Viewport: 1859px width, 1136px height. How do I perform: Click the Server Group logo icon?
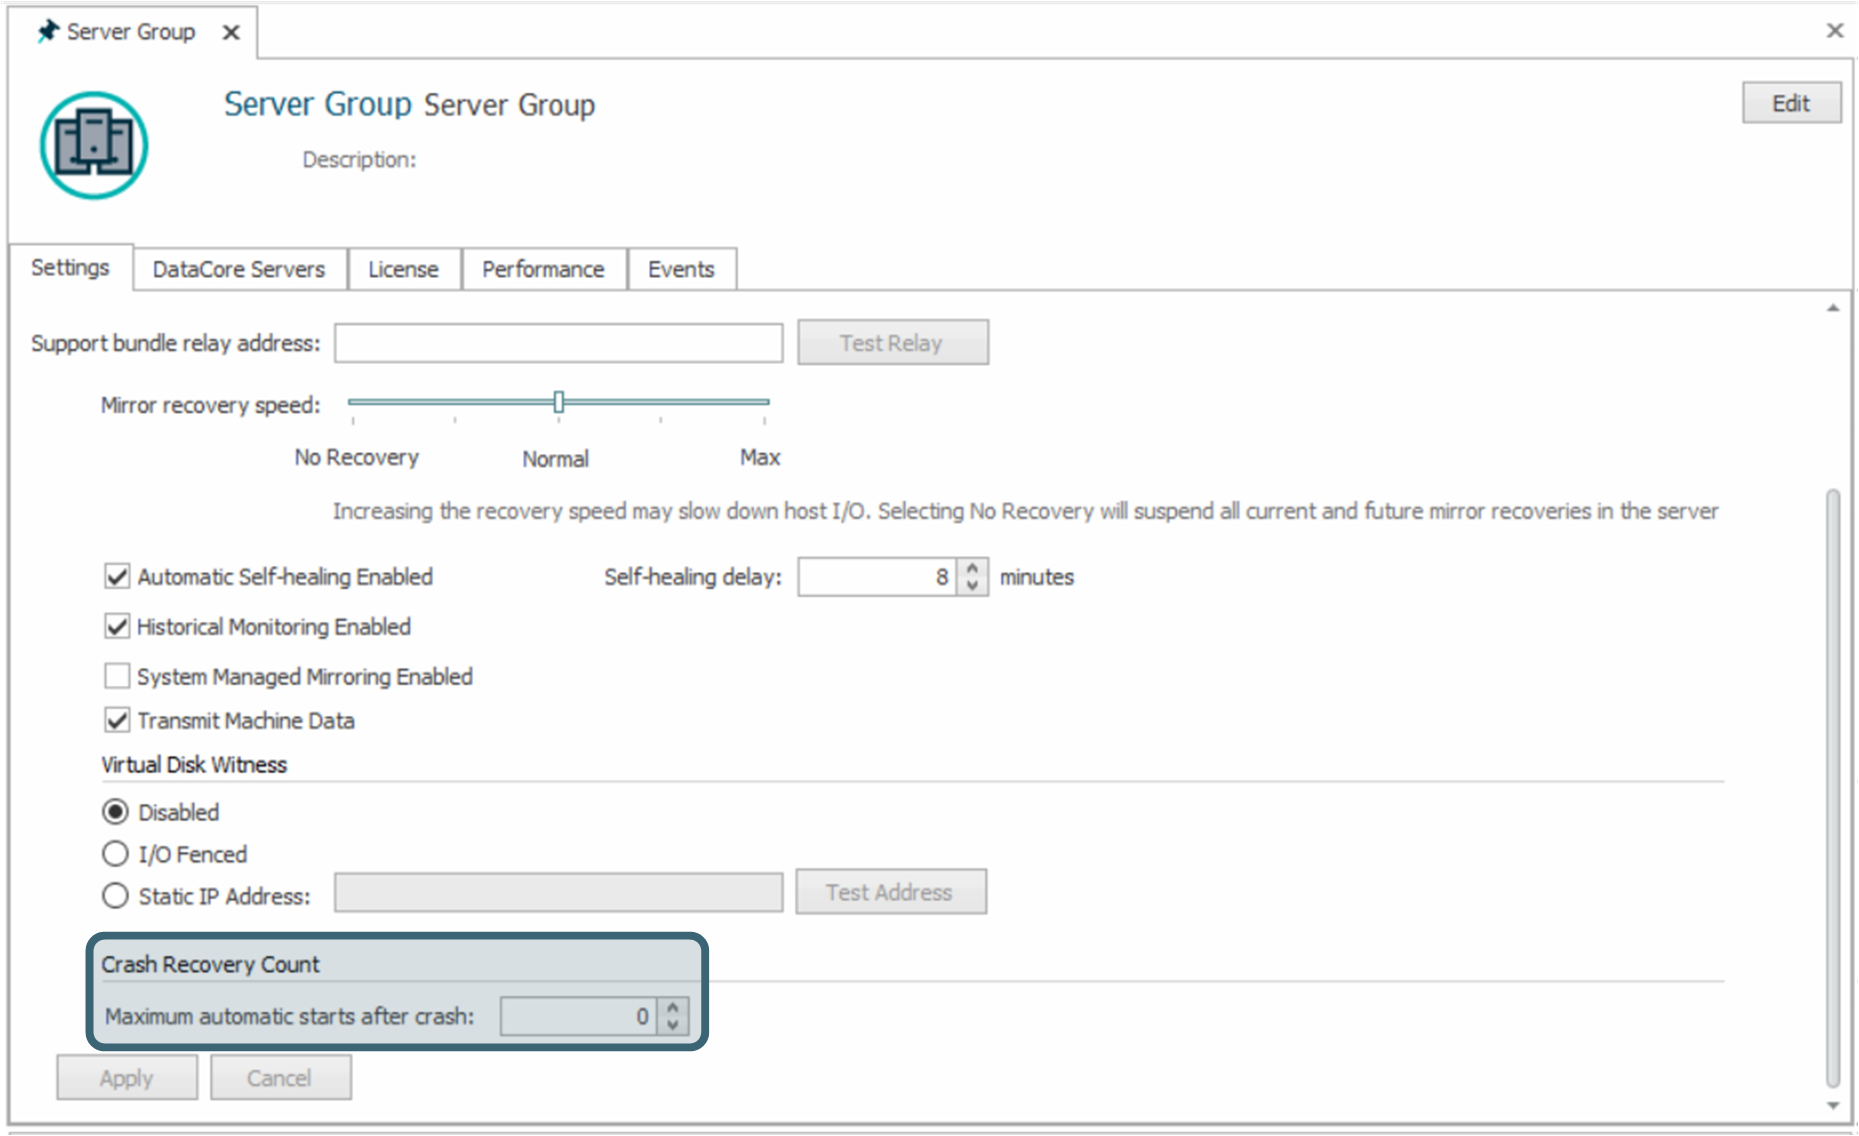point(94,146)
